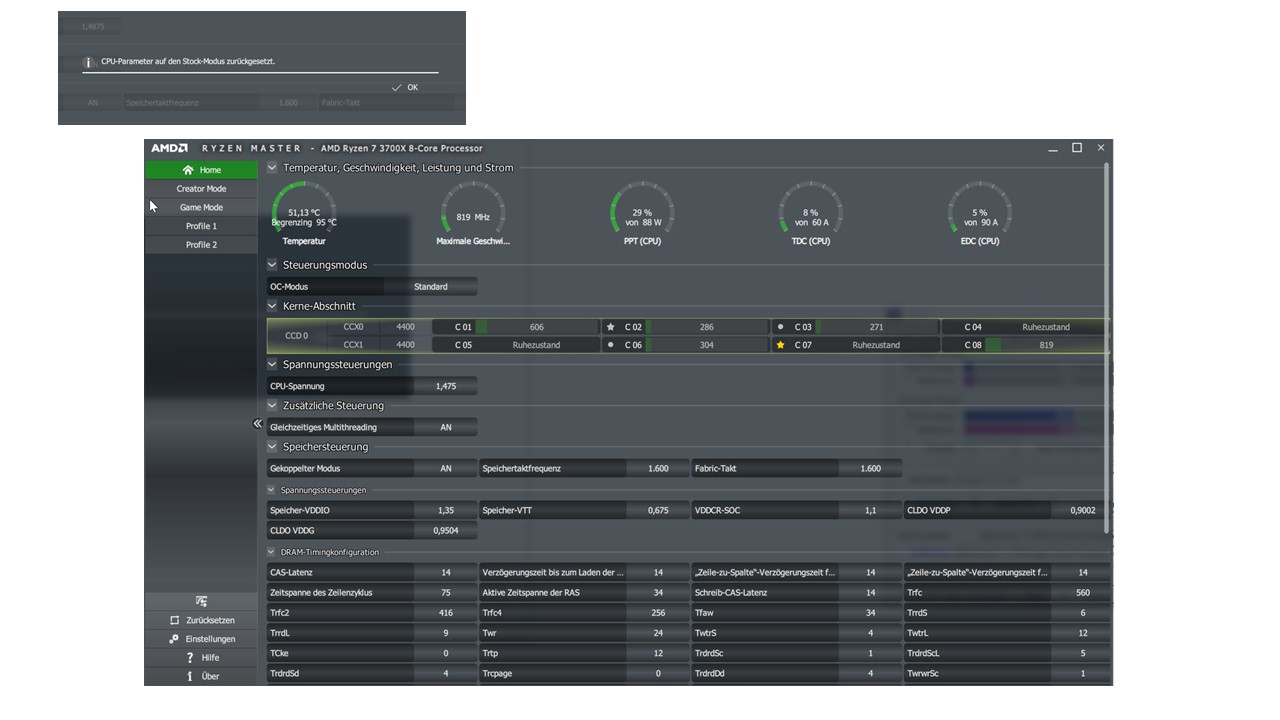Collapse the Steuerungsmodus section
Viewport: 1280px width, 720px height.
pos(272,265)
